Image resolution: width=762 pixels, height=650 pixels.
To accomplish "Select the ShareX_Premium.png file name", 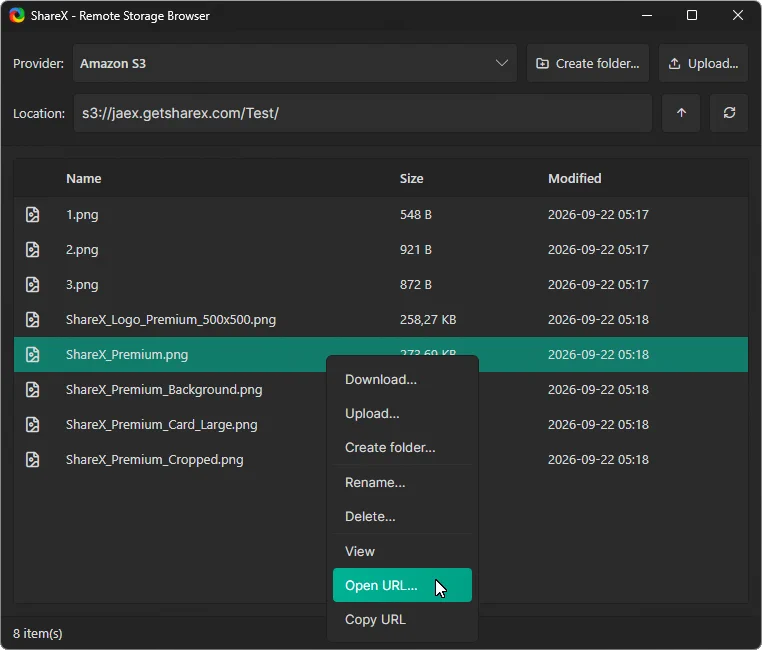I will click(x=127, y=355).
